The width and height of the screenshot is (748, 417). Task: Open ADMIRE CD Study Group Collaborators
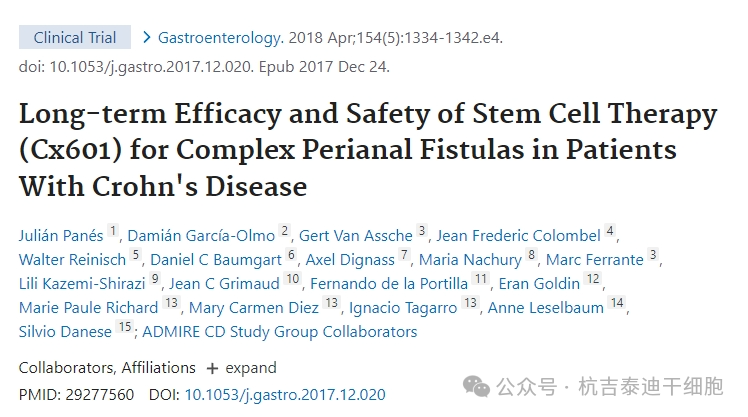[280, 332]
